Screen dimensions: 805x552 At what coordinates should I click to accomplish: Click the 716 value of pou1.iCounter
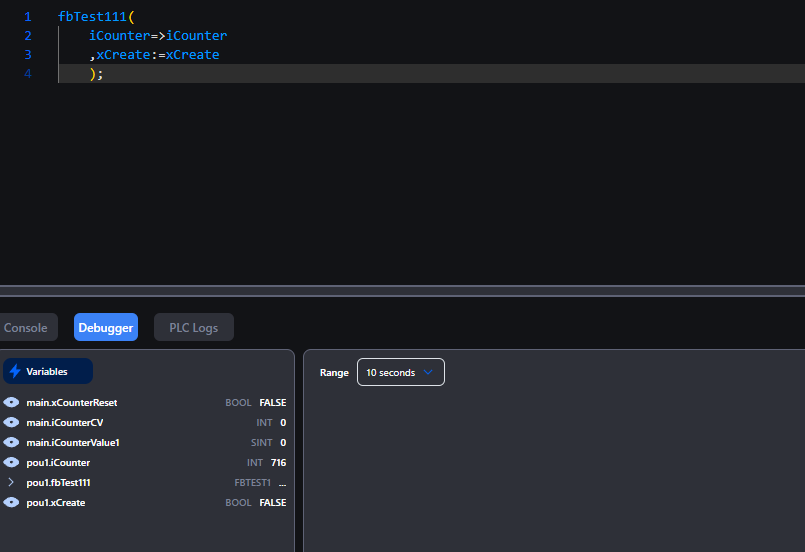click(x=278, y=462)
